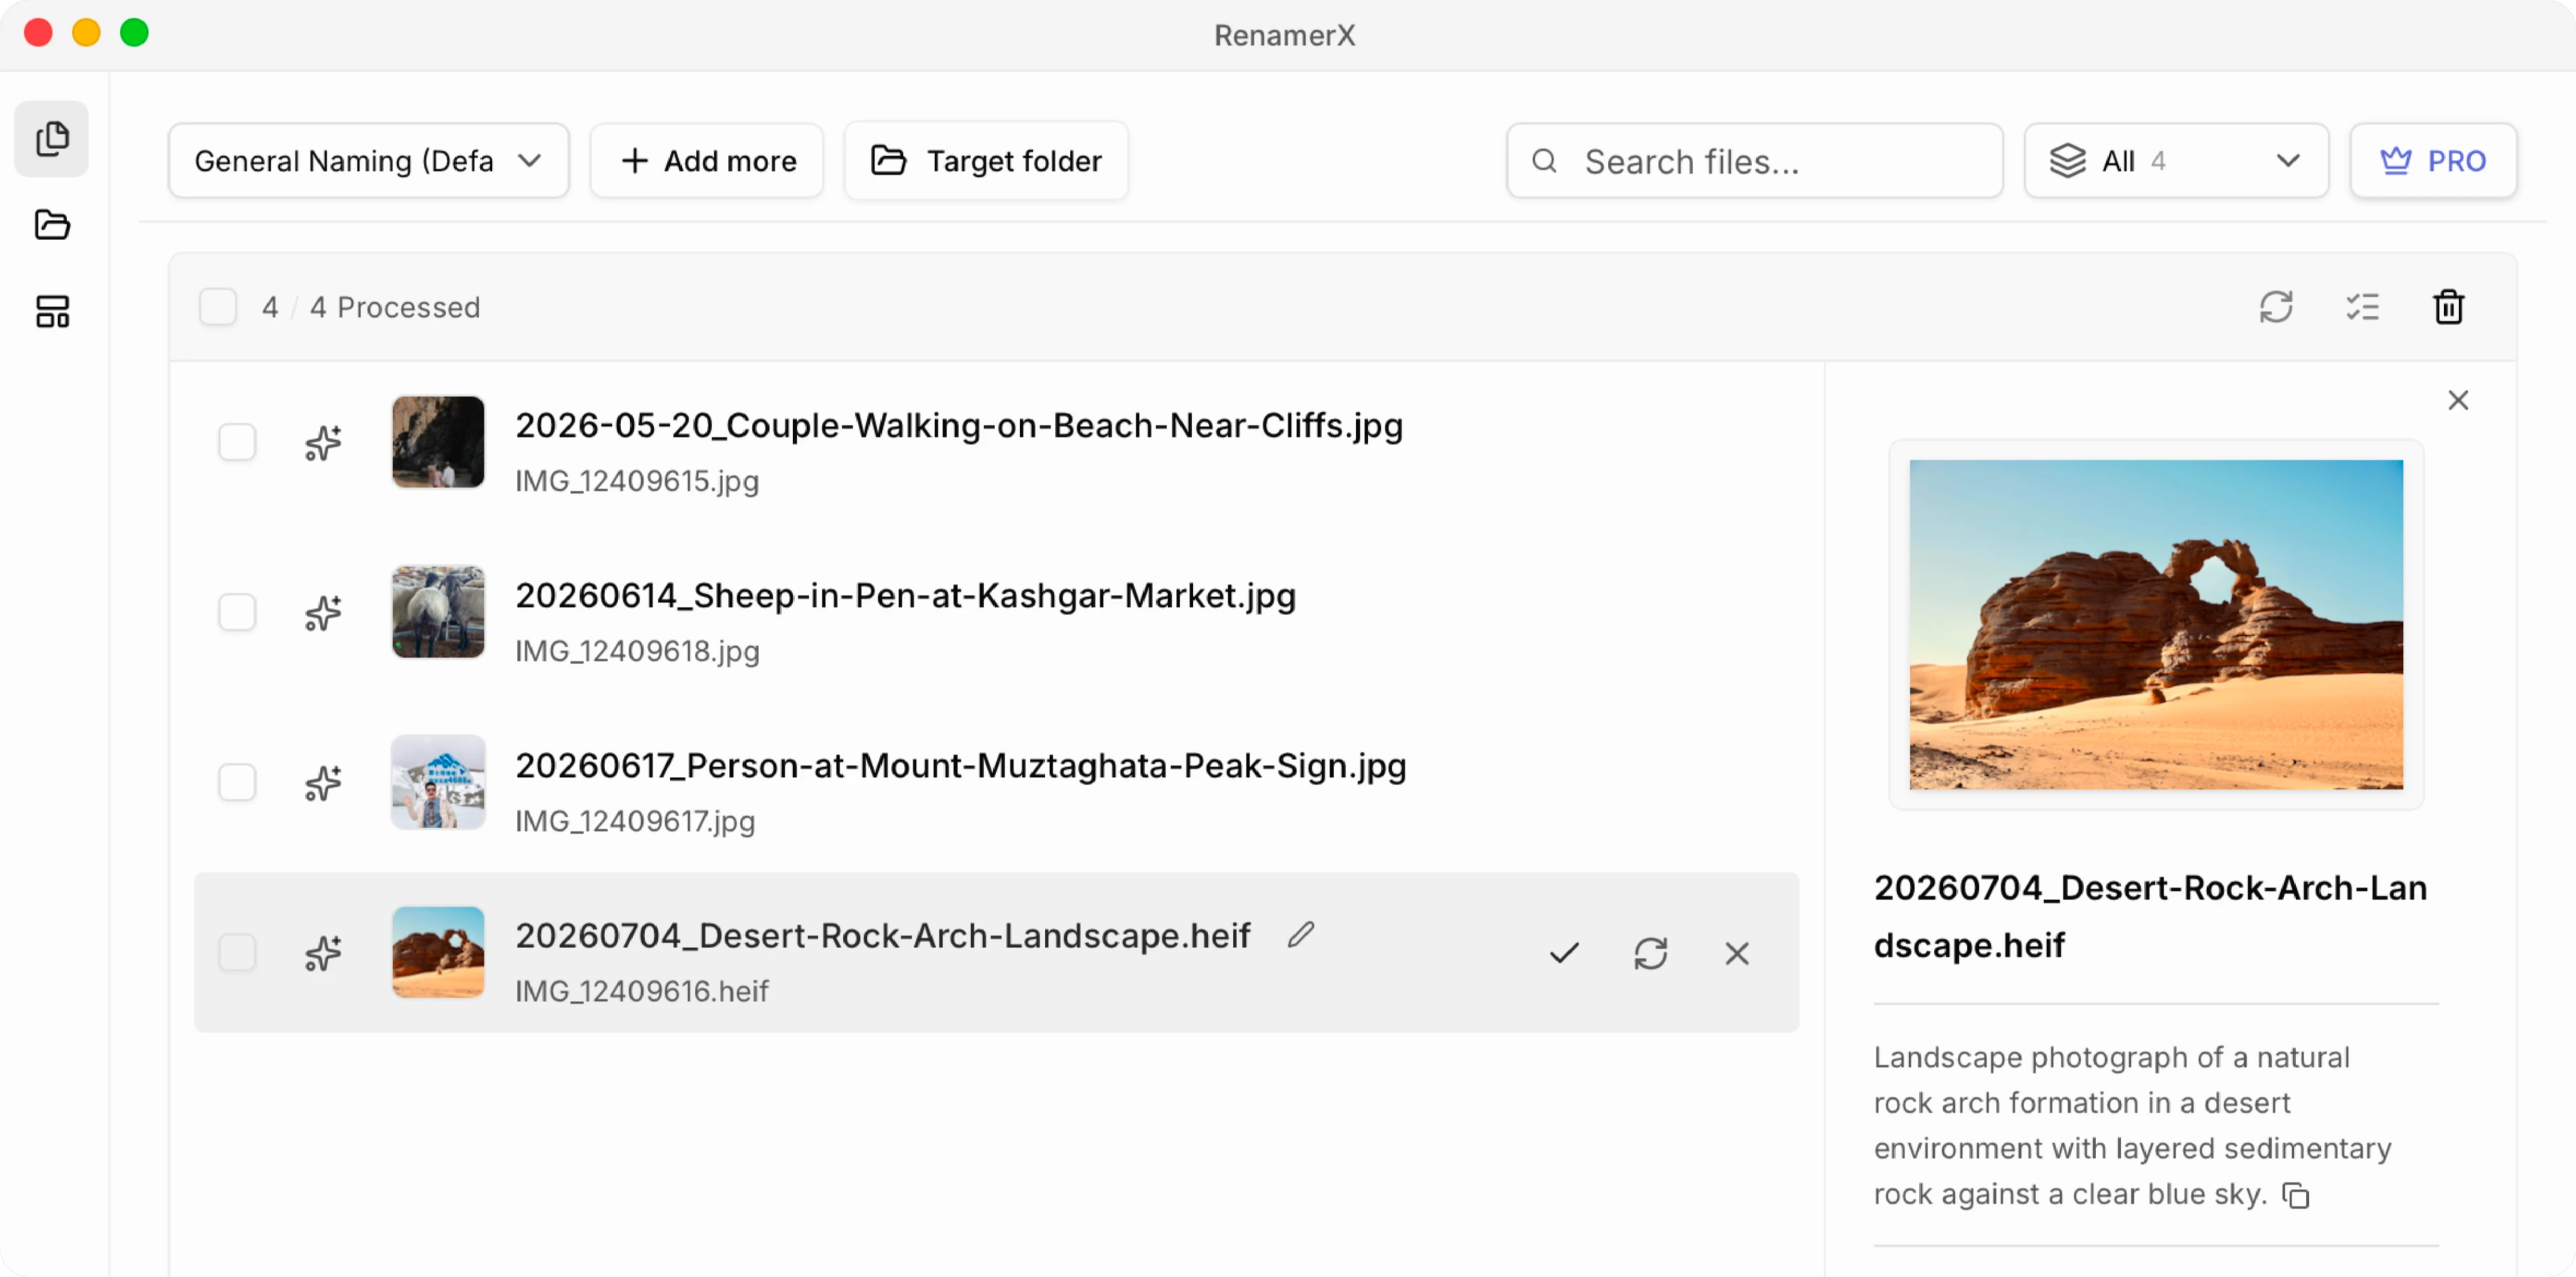2576x1277 pixels.
Task: Copy the landscape description text
Action: (2296, 1195)
